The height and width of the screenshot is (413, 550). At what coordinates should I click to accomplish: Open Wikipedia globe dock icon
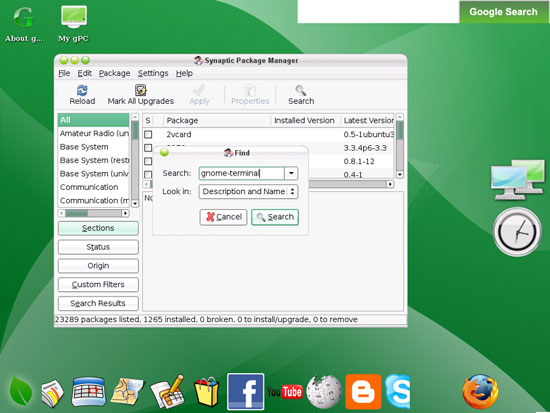(x=324, y=392)
